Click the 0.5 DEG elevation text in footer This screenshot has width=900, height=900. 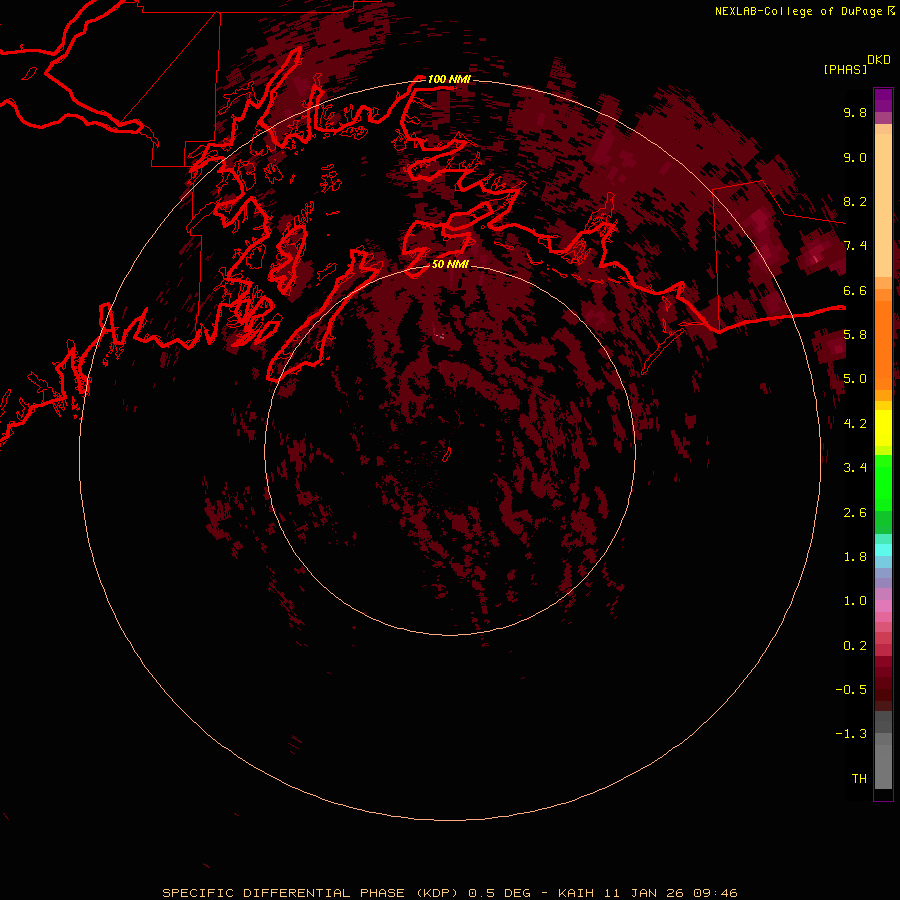point(499,893)
